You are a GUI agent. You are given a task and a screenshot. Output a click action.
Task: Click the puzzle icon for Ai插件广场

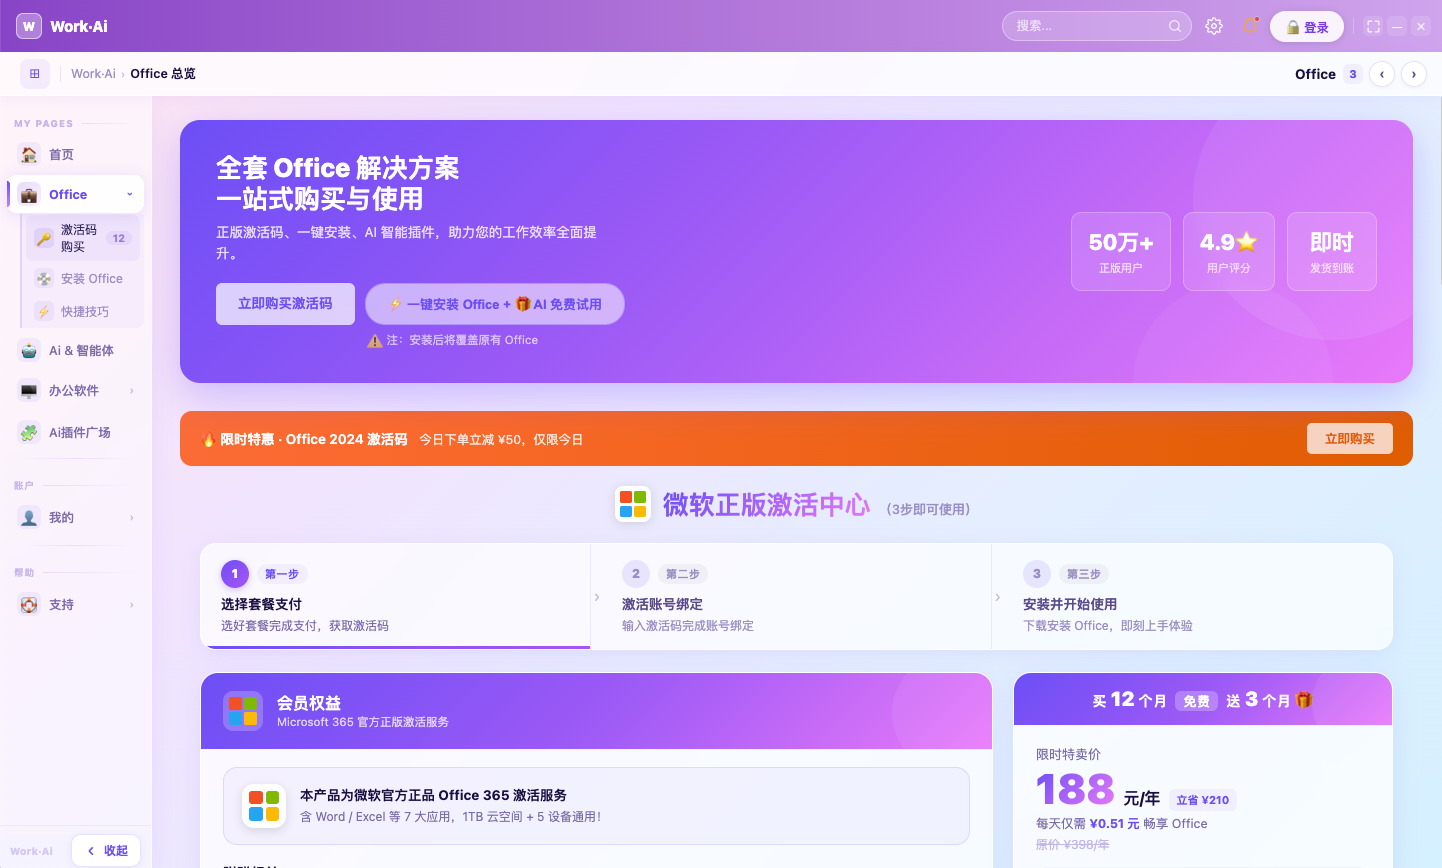coord(29,433)
